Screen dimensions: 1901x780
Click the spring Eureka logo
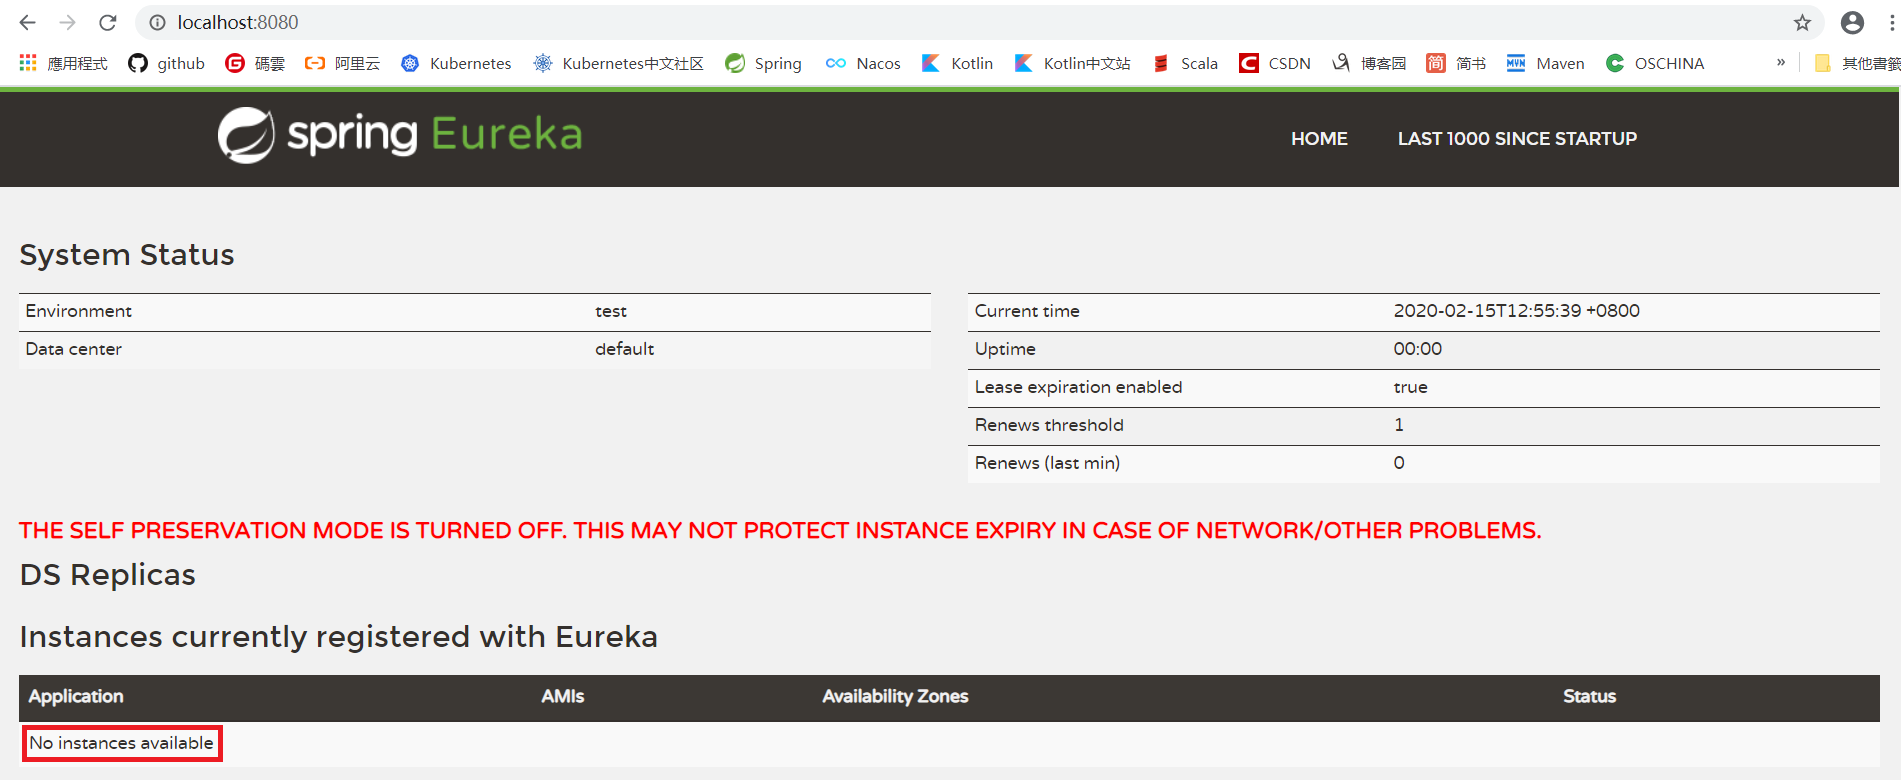tap(400, 135)
